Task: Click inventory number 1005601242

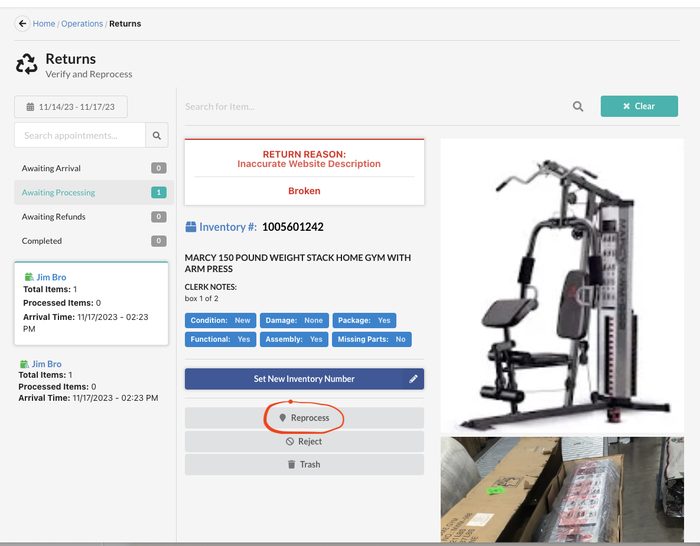Action: click(x=293, y=227)
